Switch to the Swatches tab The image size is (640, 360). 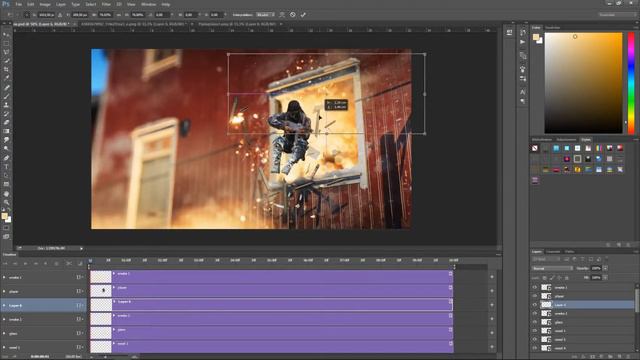tap(553, 28)
